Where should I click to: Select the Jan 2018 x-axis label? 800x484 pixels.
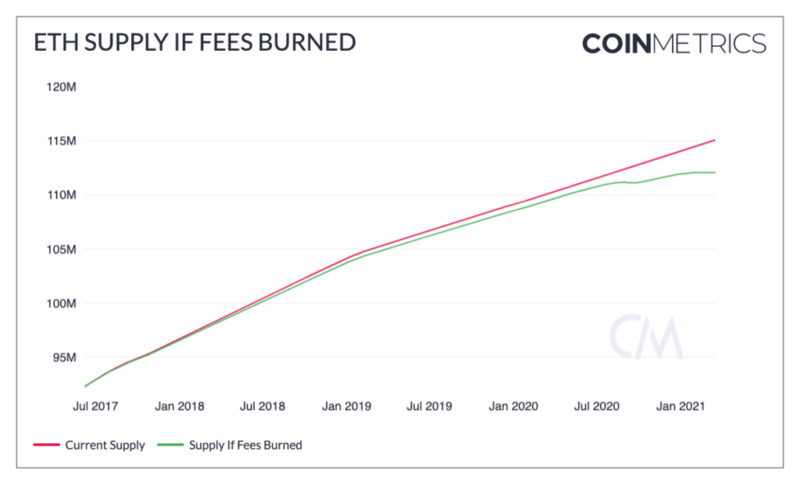(180, 406)
